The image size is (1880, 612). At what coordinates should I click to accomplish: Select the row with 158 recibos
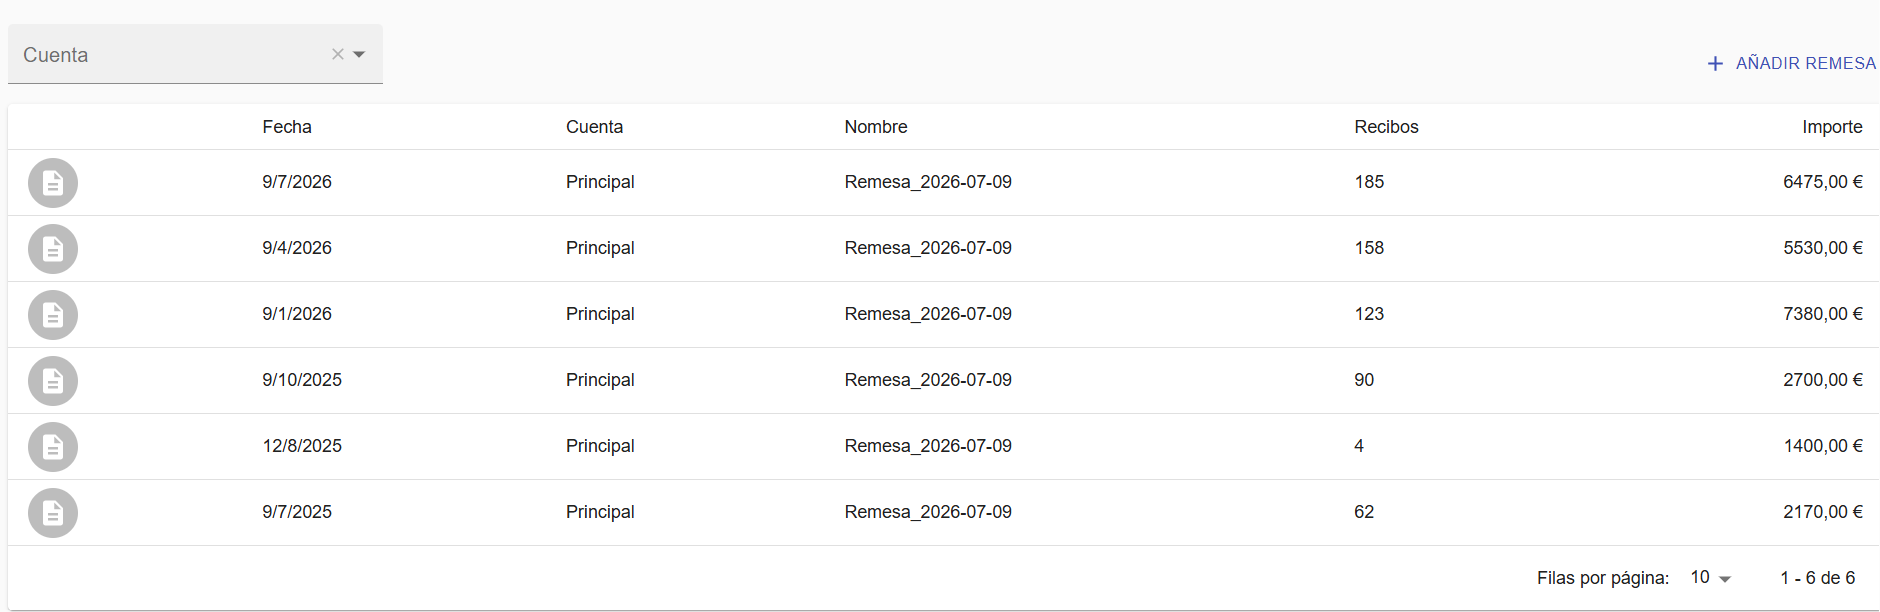pos(943,249)
